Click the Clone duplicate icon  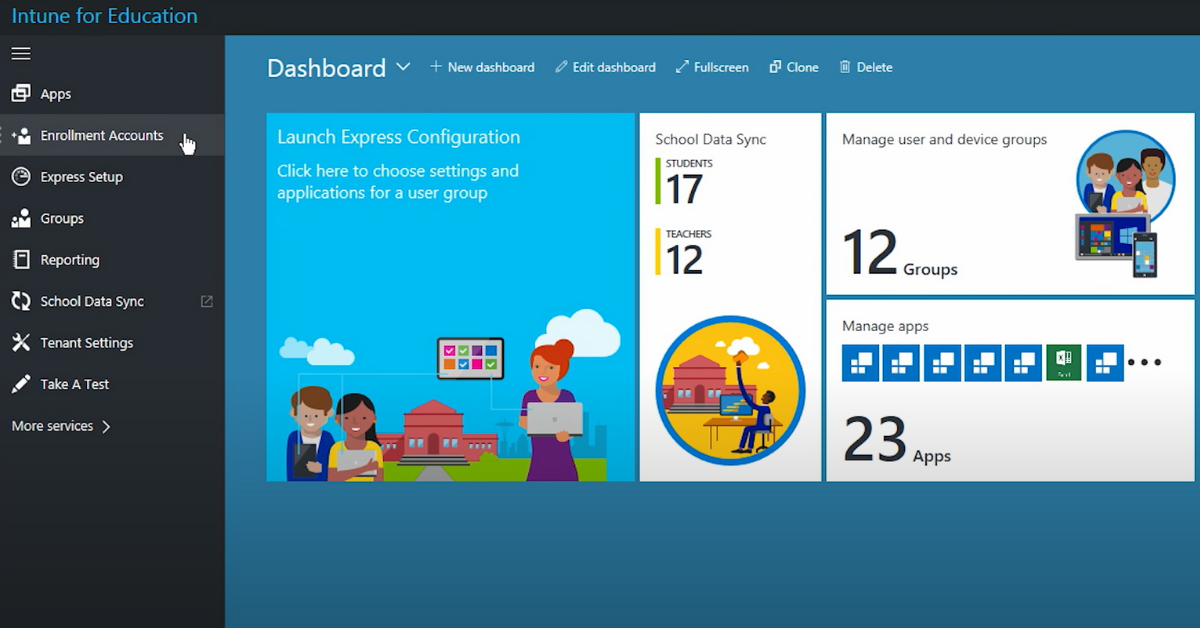(x=775, y=67)
